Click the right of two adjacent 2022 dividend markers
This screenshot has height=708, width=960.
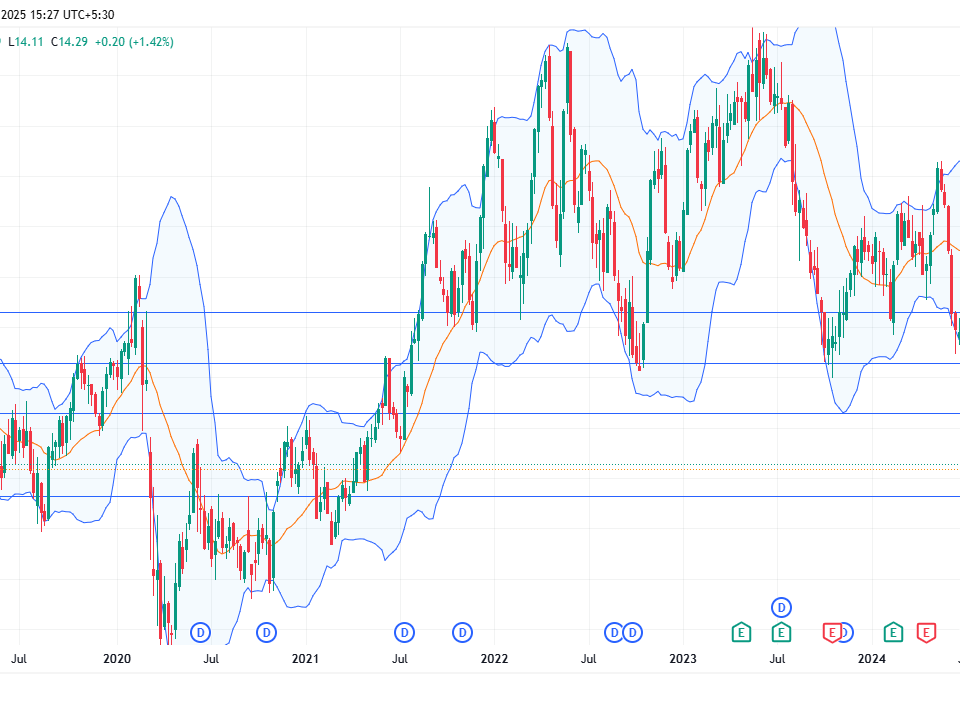click(632, 632)
